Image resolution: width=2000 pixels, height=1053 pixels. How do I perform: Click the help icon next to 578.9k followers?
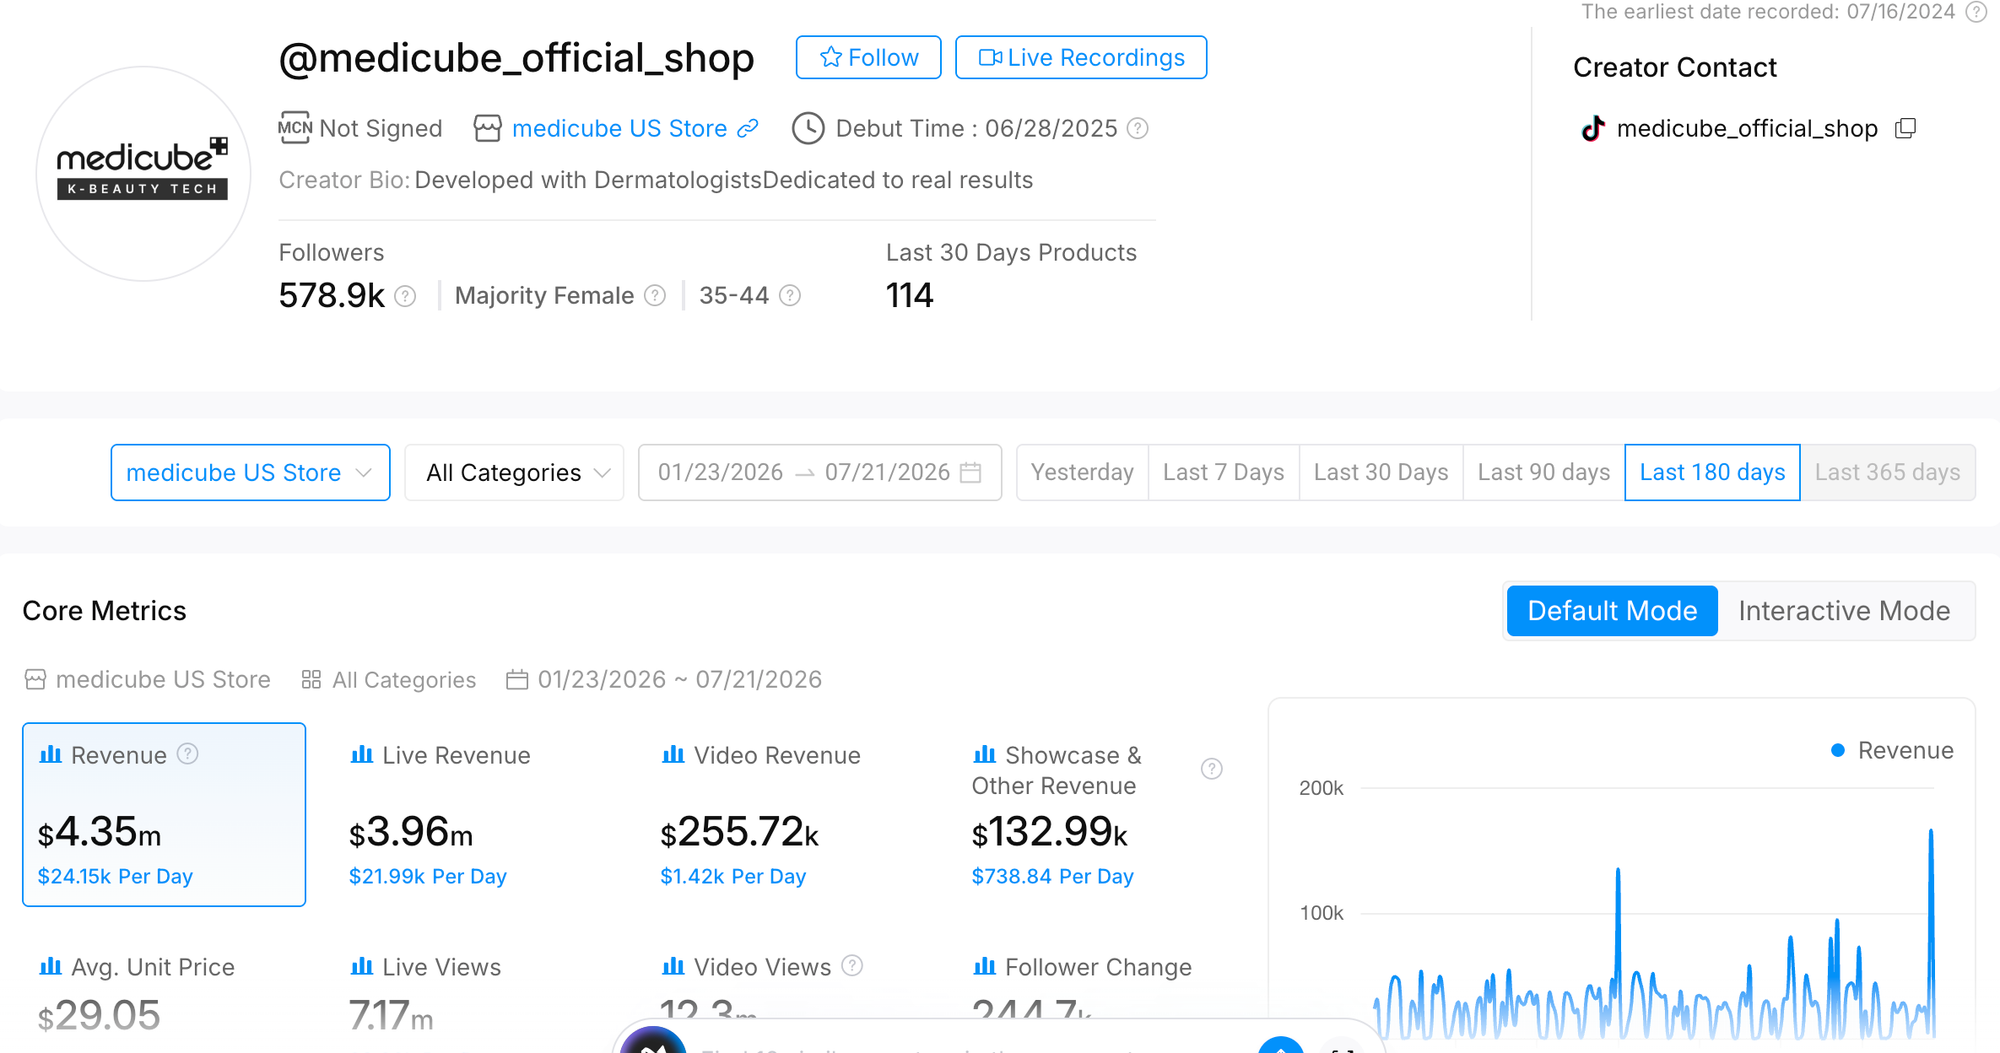click(405, 296)
